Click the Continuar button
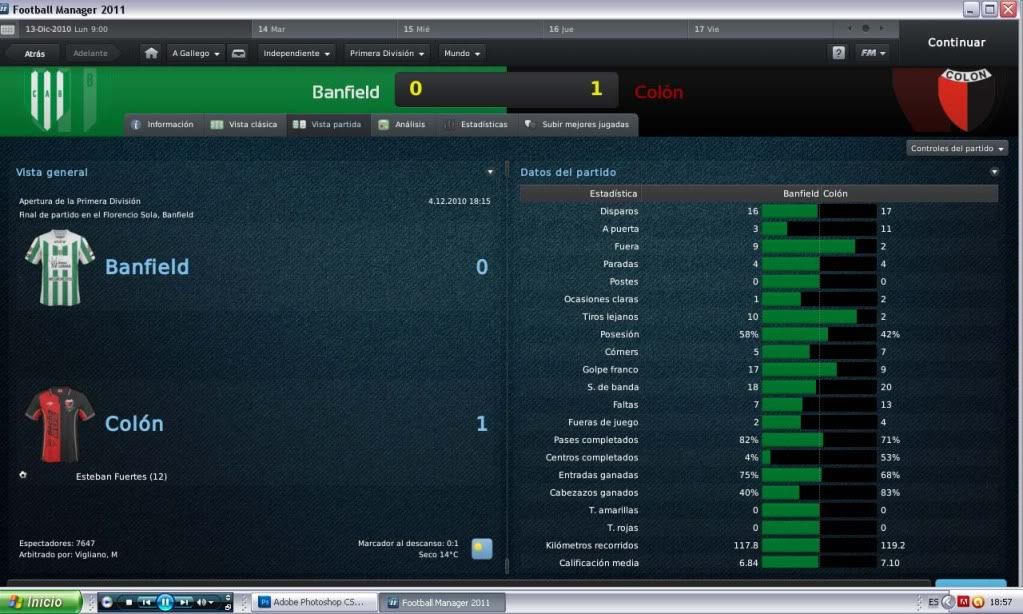This screenshot has width=1023, height=614. [x=956, y=42]
